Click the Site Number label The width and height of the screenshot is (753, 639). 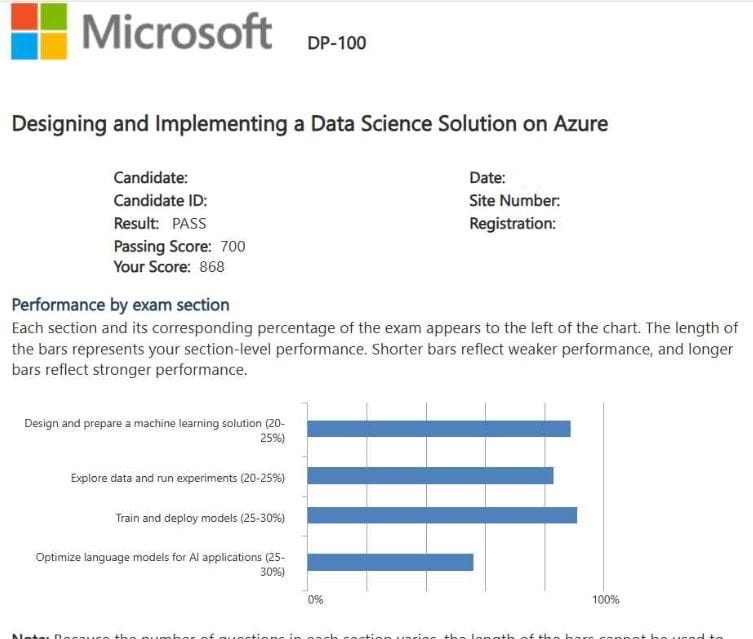(x=514, y=200)
